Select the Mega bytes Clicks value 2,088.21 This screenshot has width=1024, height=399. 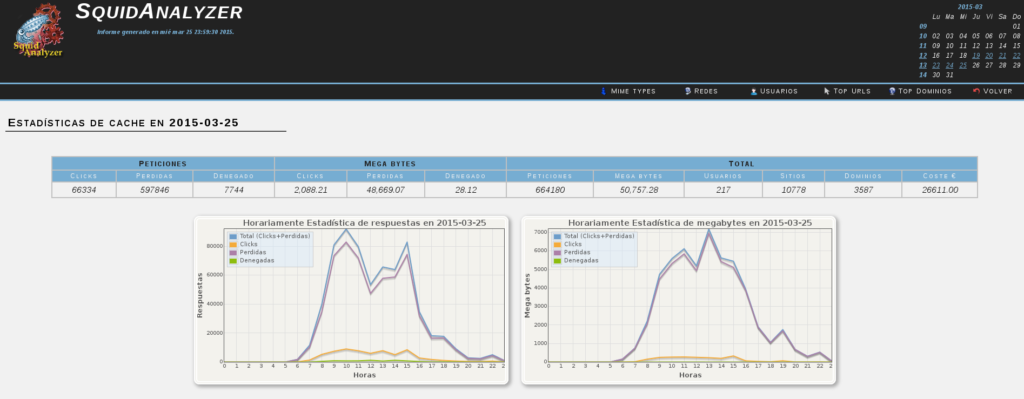[311, 190]
